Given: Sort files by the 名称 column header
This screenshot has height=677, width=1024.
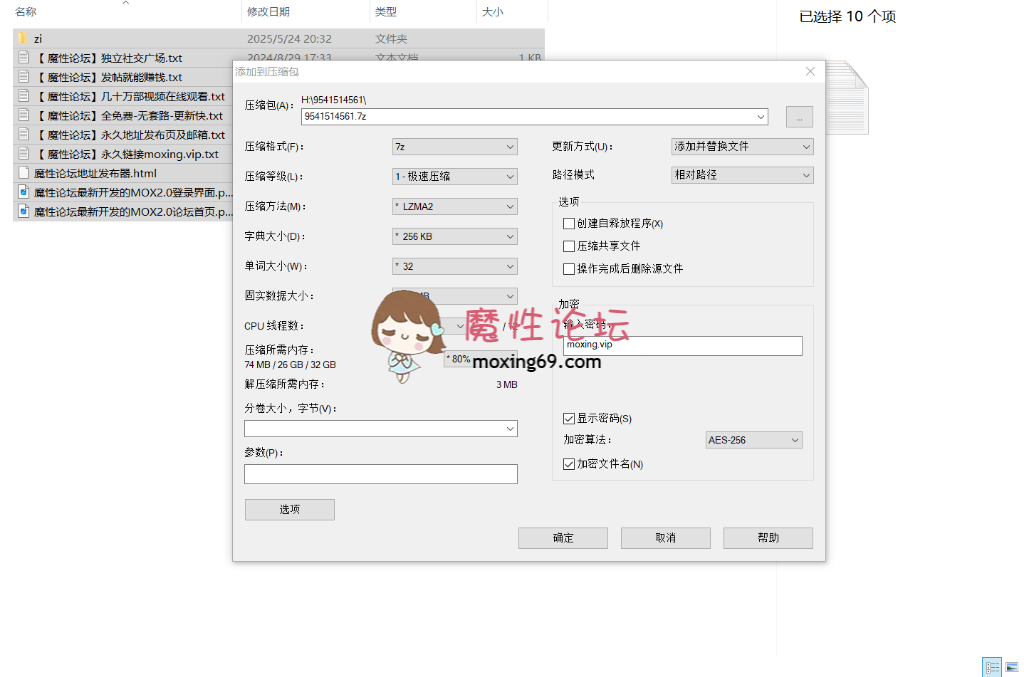Looking at the screenshot, I should [25, 13].
